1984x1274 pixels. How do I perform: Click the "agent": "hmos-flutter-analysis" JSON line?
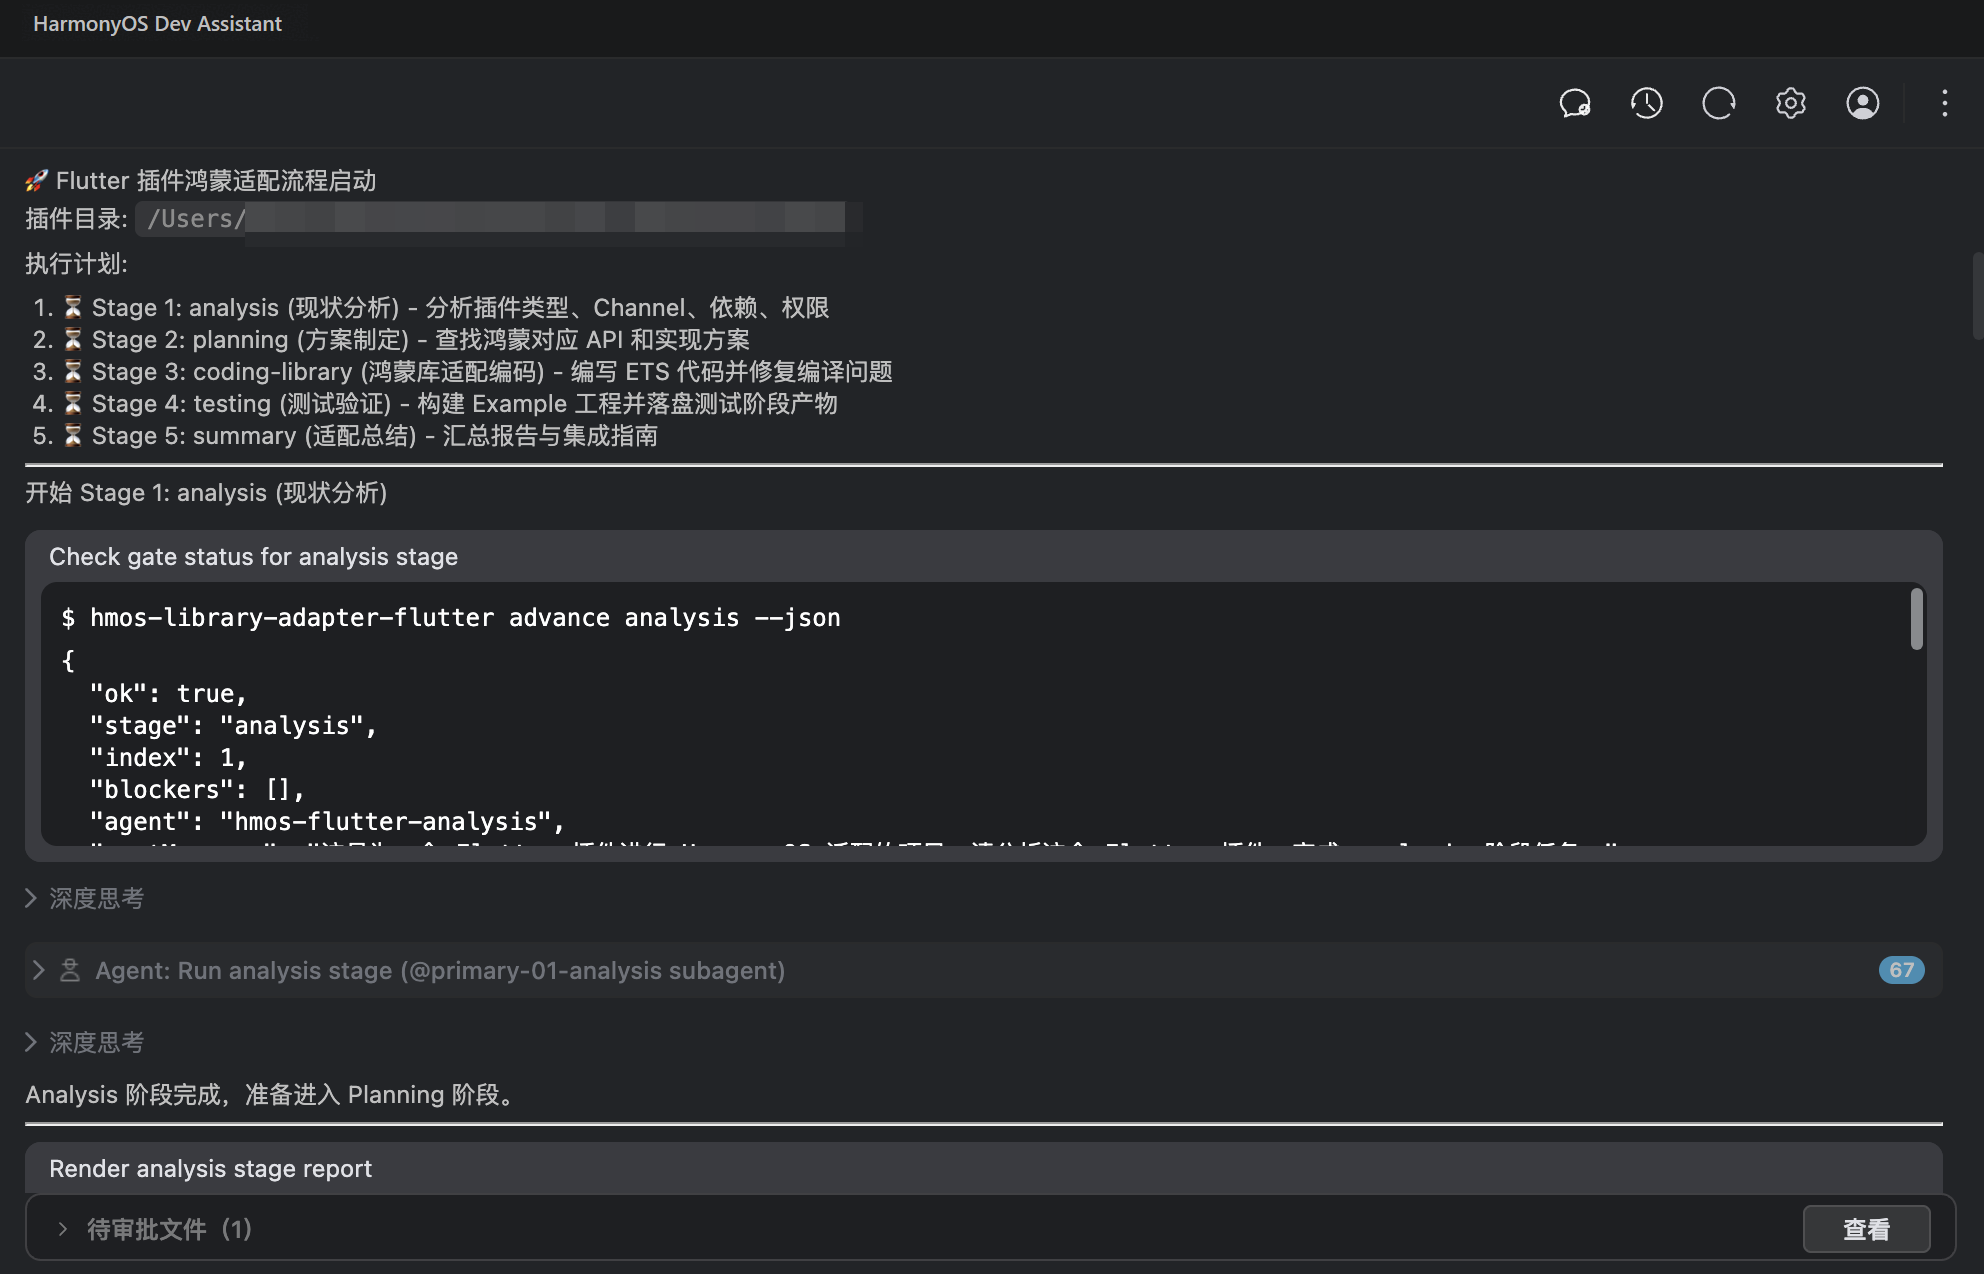(x=327, y=822)
